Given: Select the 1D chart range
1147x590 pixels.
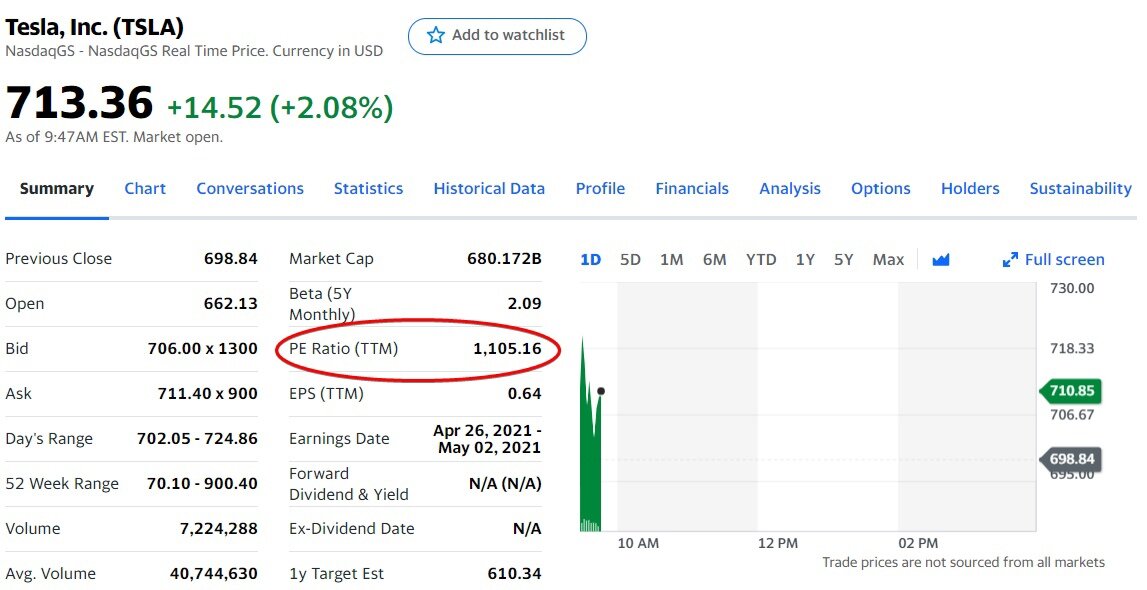Looking at the screenshot, I should (590, 260).
